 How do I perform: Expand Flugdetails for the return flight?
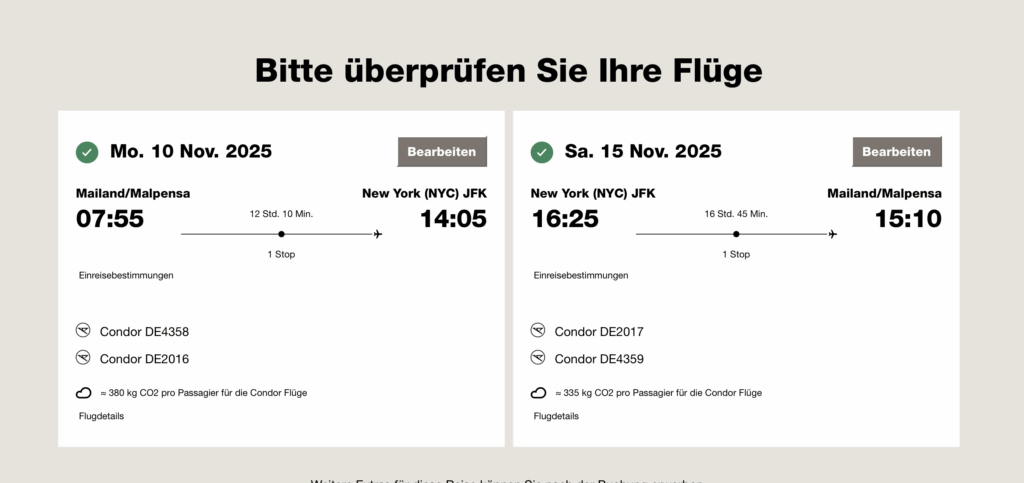[x=556, y=416]
